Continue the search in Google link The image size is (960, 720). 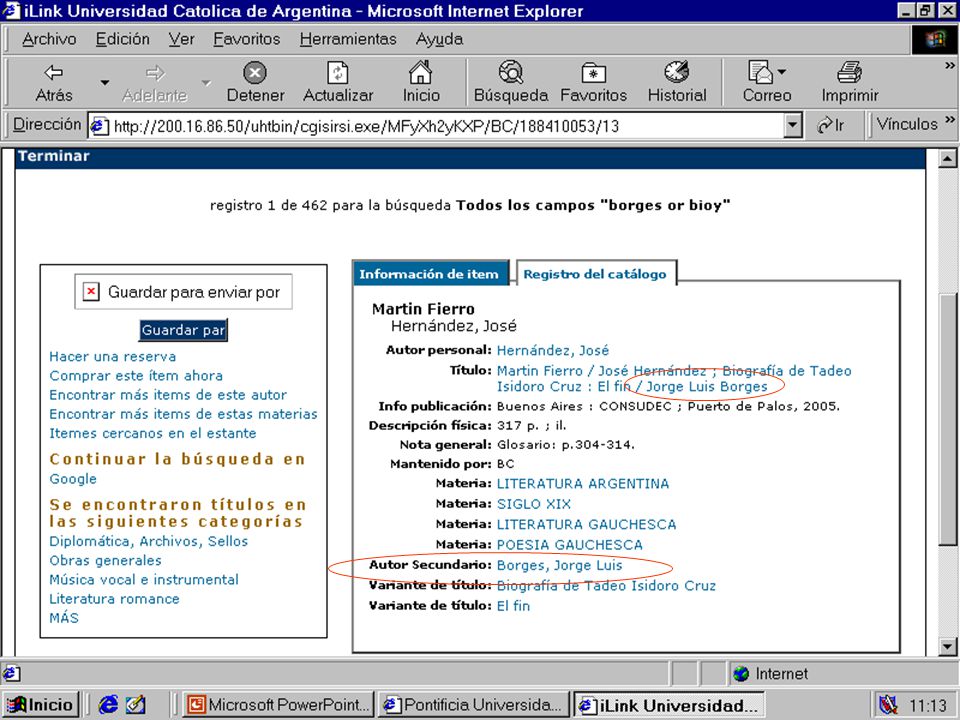pos(73,479)
